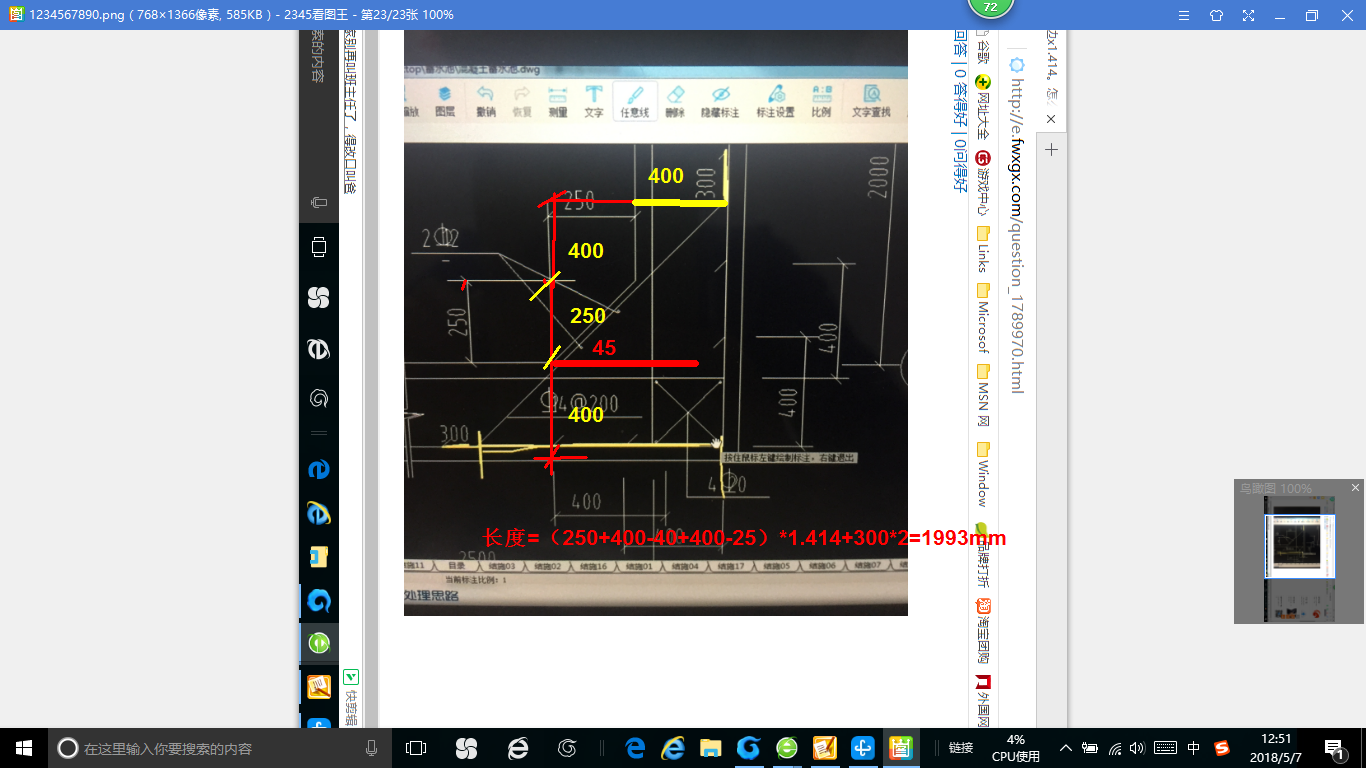The height and width of the screenshot is (768, 1366).
Task: Click the rotated plus new-tab button in the picture
Action: pos(1051,150)
